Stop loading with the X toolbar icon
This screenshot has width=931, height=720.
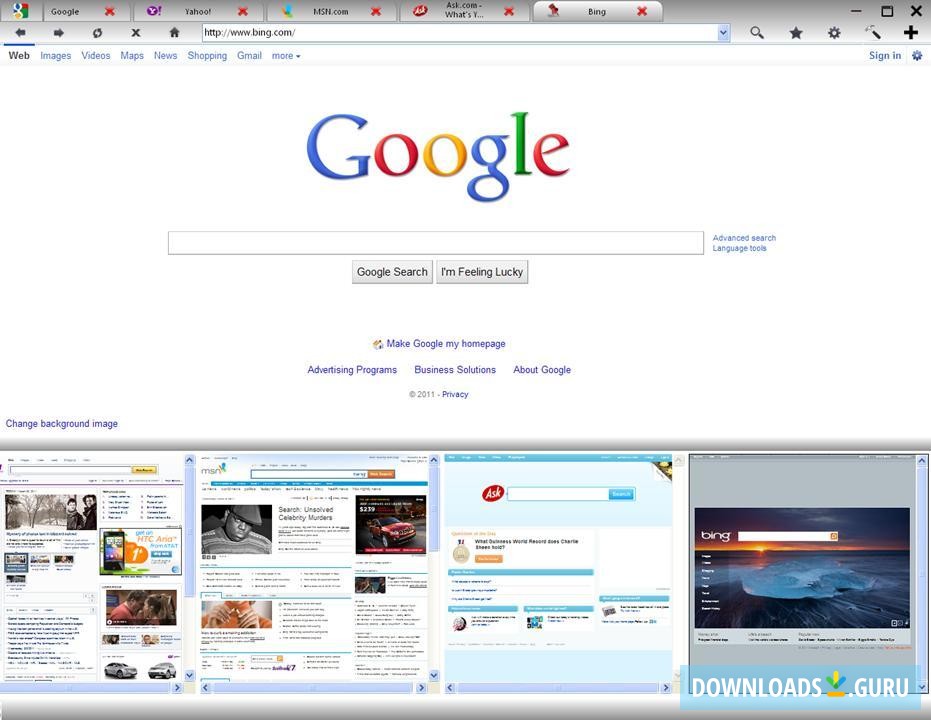coord(136,33)
